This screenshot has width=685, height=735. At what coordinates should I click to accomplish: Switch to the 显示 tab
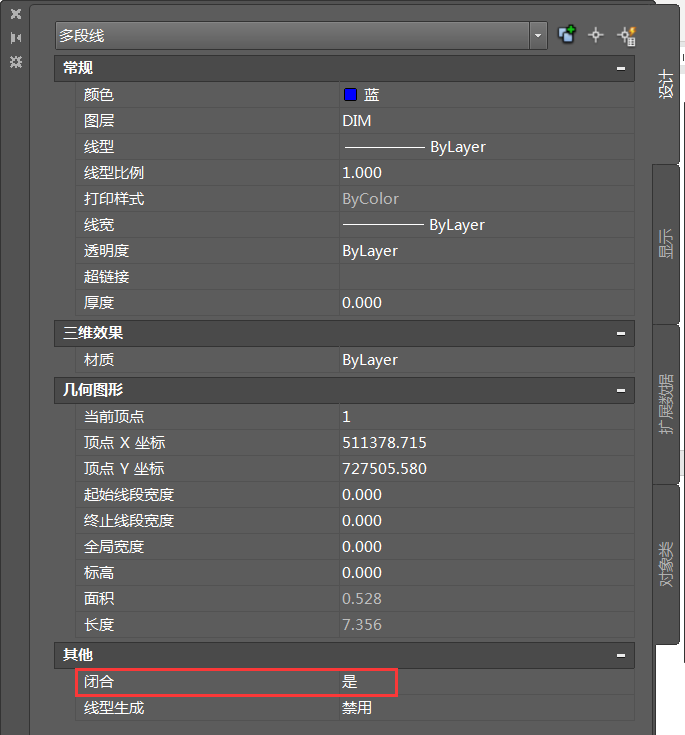click(666, 244)
